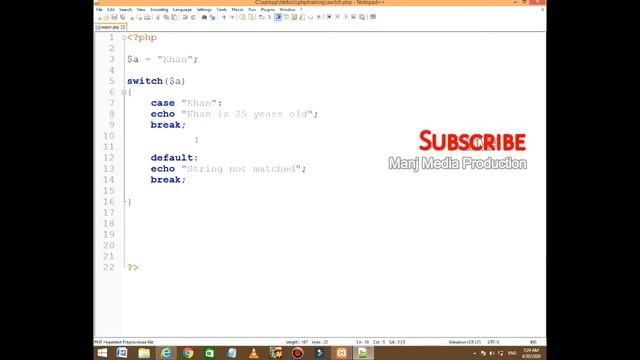Image resolution: width=640 pixels, height=360 pixels.
Task: Click the default: keyword on line 12
Action: click(x=174, y=158)
